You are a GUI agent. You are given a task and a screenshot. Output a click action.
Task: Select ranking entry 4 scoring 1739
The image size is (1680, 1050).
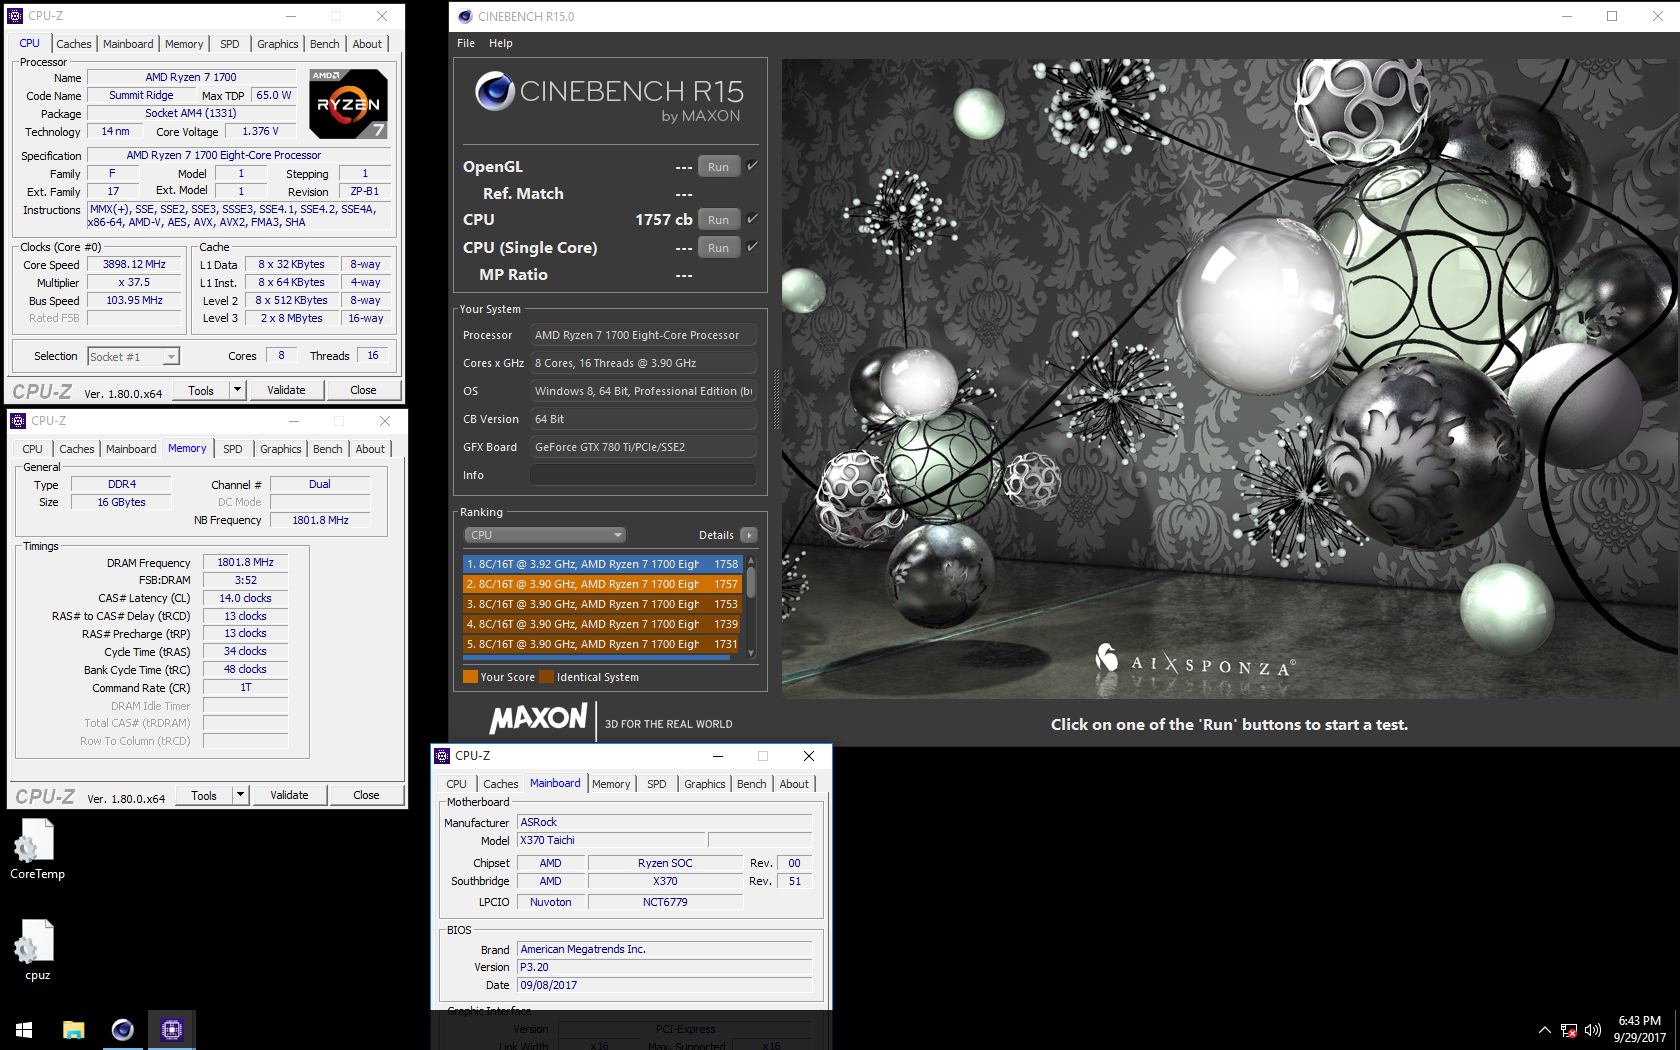(x=603, y=624)
